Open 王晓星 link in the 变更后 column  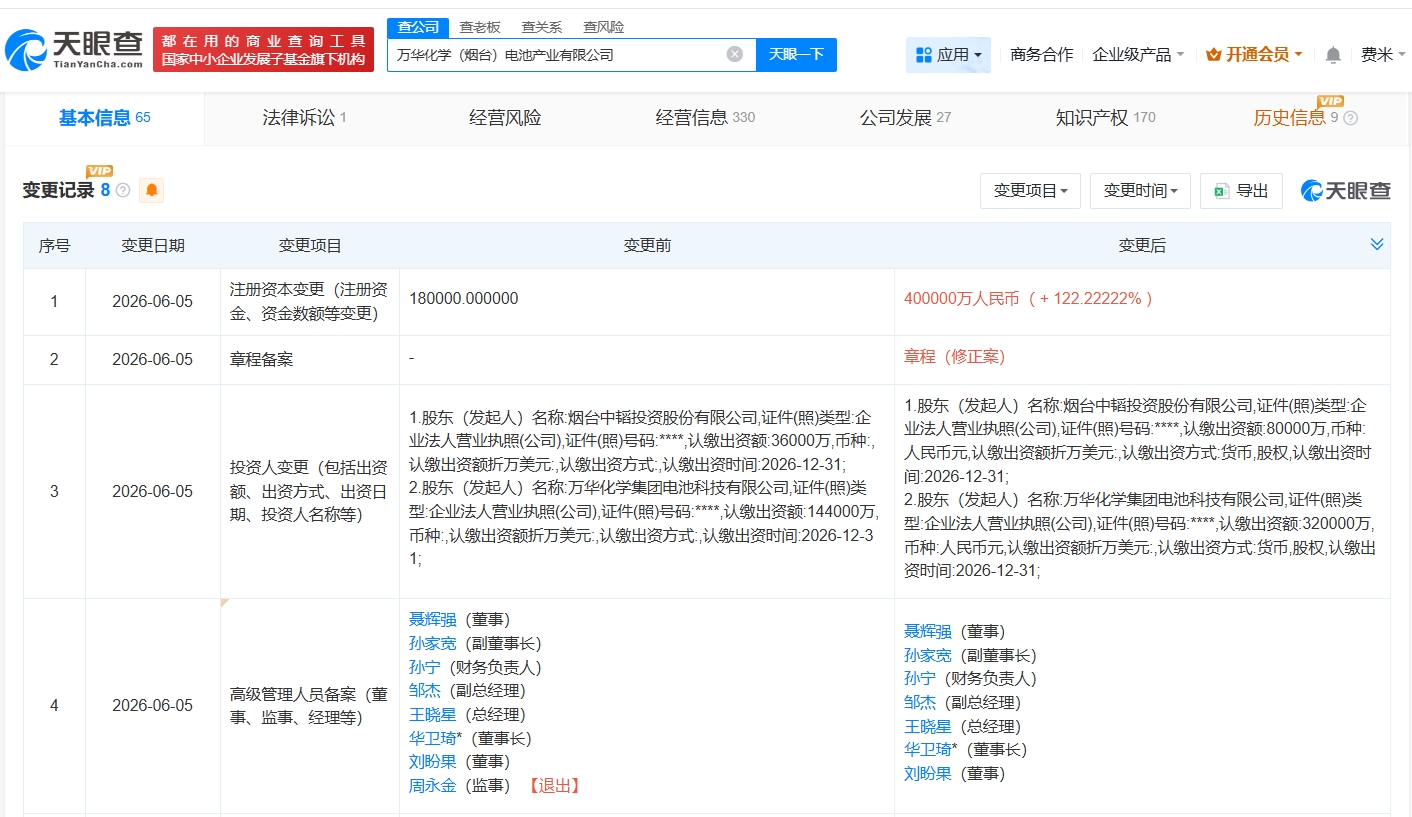(x=928, y=727)
